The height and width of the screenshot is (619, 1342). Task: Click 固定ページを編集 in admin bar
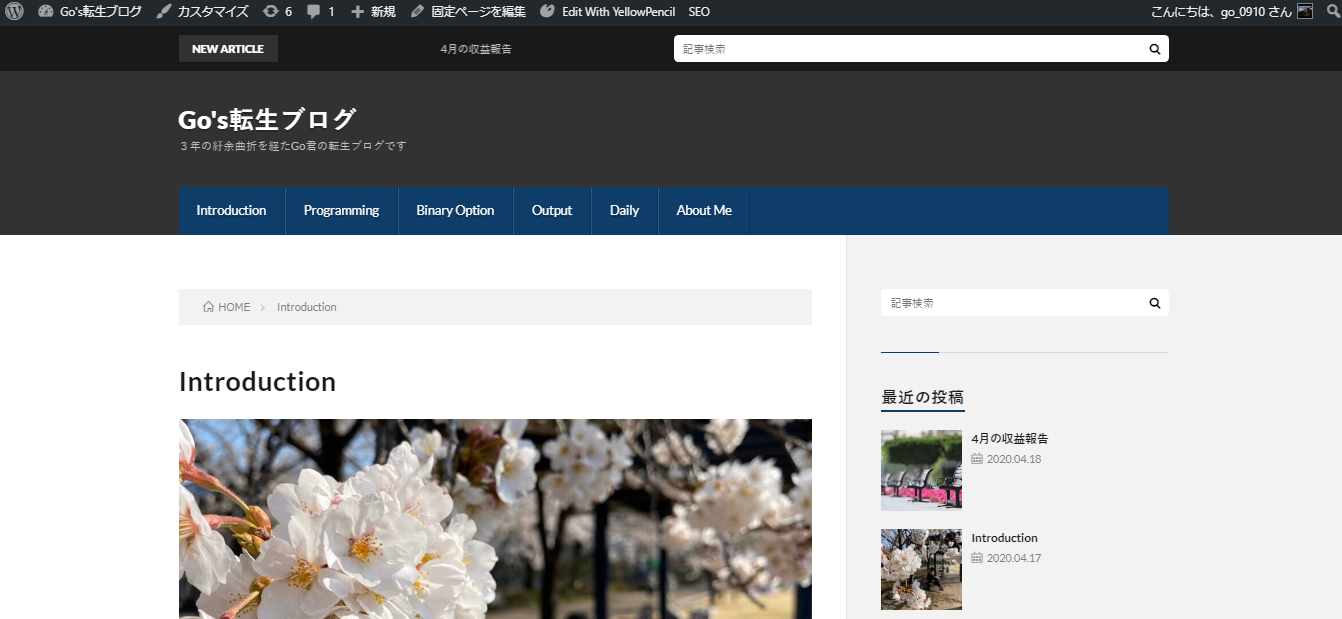pyautogui.click(x=479, y=12)
